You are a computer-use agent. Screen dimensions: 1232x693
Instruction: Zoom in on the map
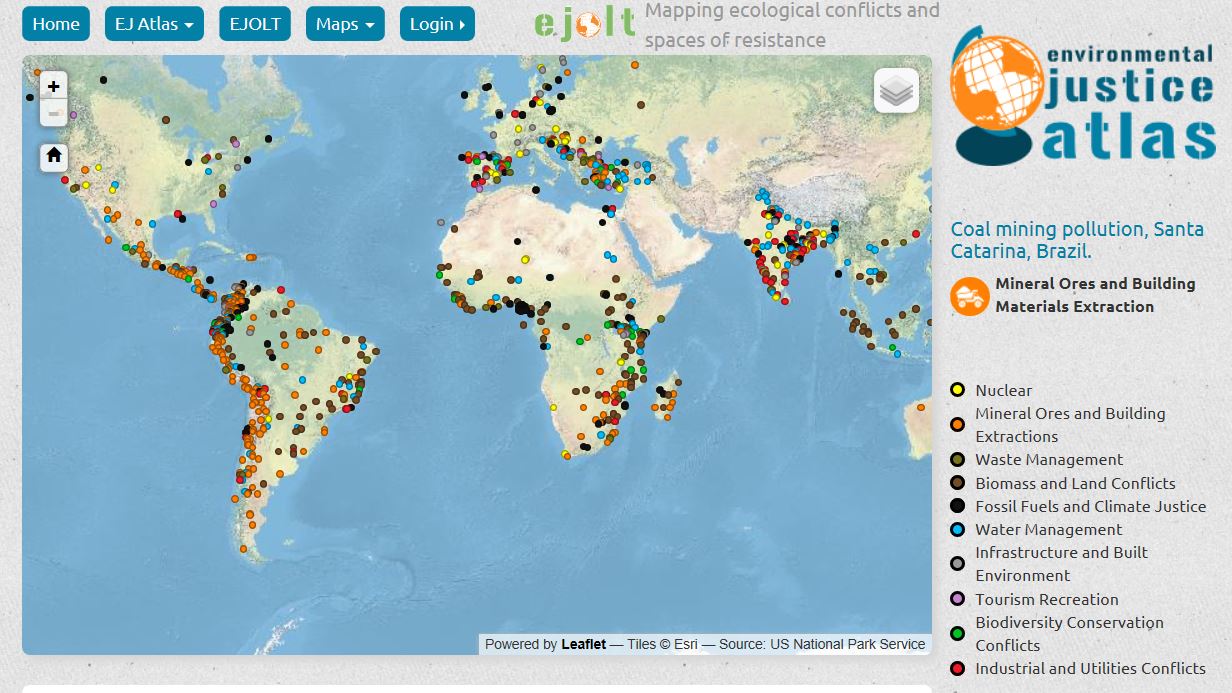[x=54, y=86]
